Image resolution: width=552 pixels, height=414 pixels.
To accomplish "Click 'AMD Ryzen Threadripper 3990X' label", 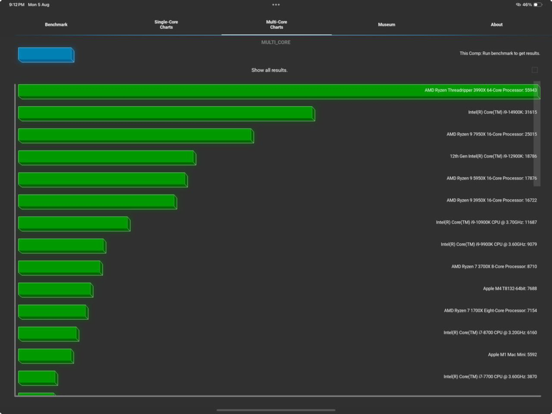I will (x=481, y=90).
